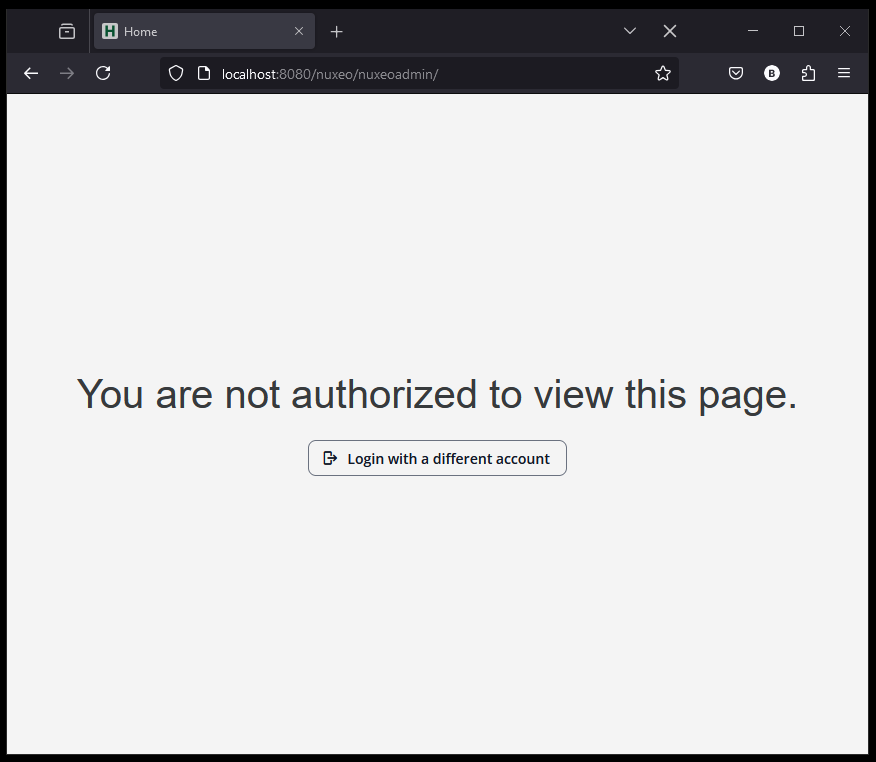Open the hamburger application menu
The width and height of the screenshot is (876, 762).
[844, 73]
